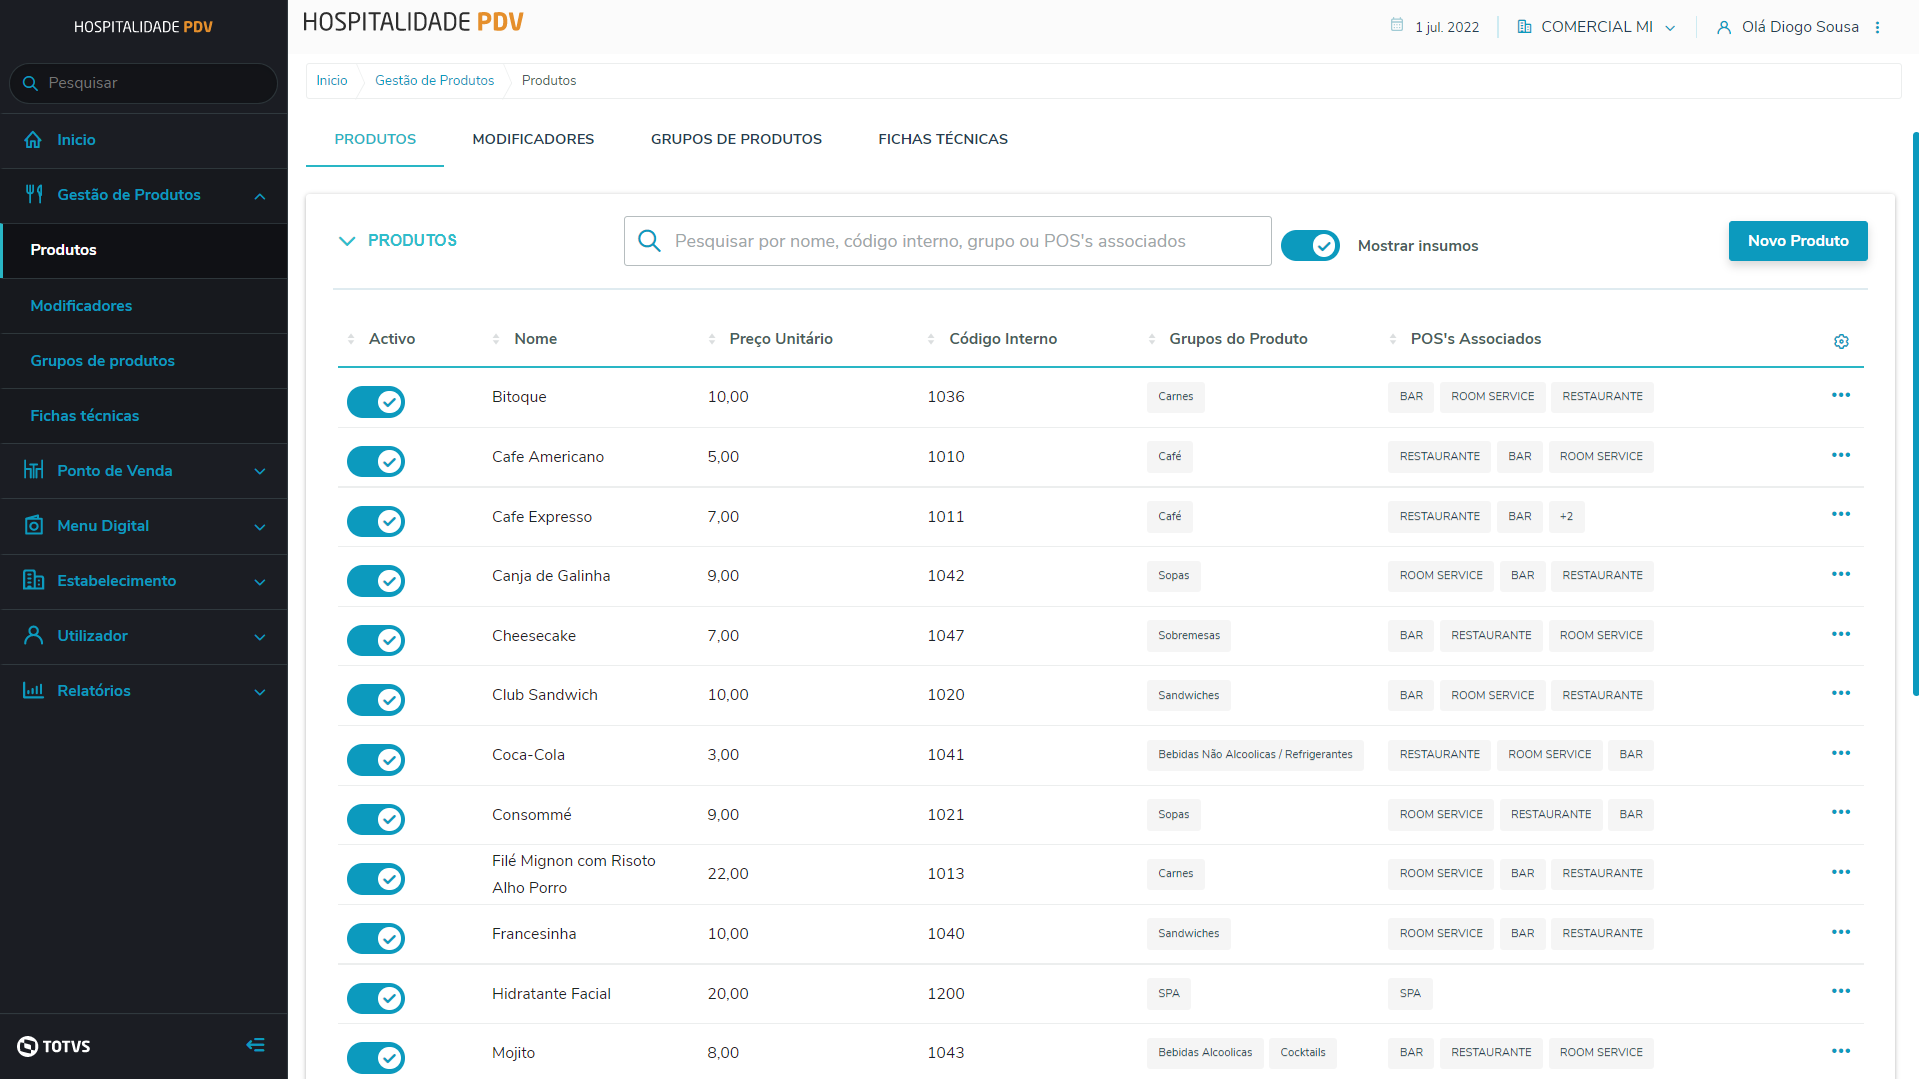Collapse the sidebar using the bottom icon
1919x1079 pixels.
(256, 1045)
